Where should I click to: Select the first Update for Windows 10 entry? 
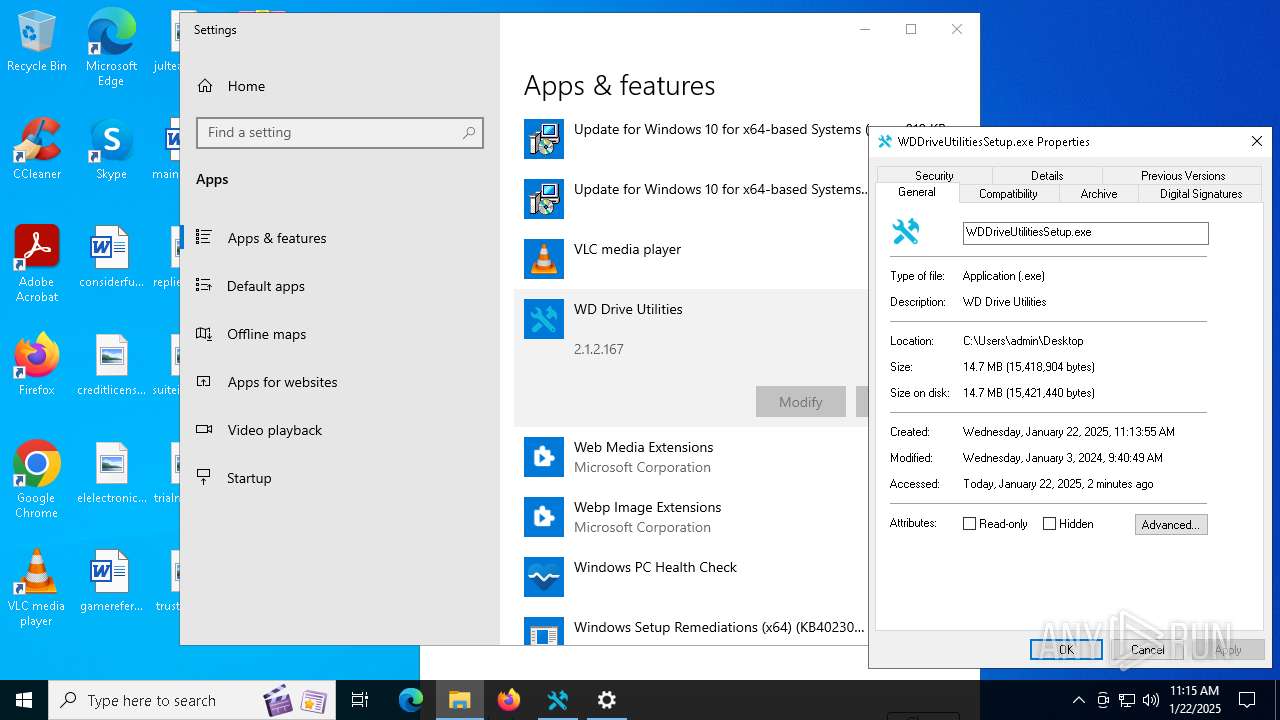pyautogui.click(x=690, y=139)
